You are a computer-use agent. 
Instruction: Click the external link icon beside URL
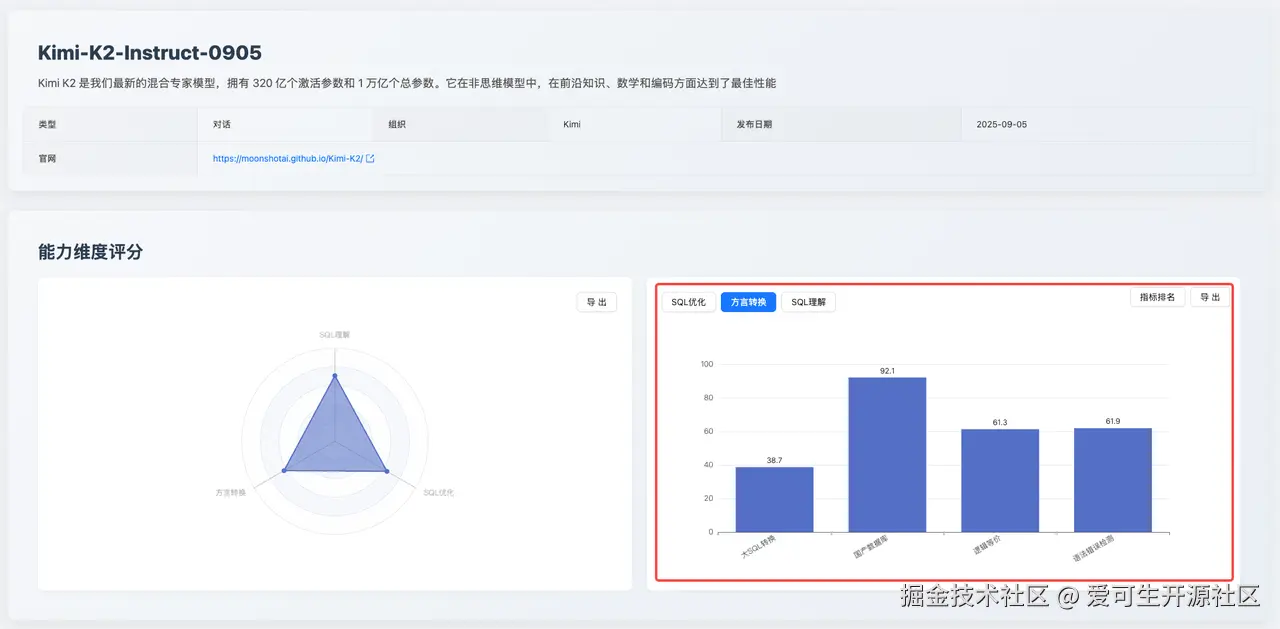pos(371,158)
